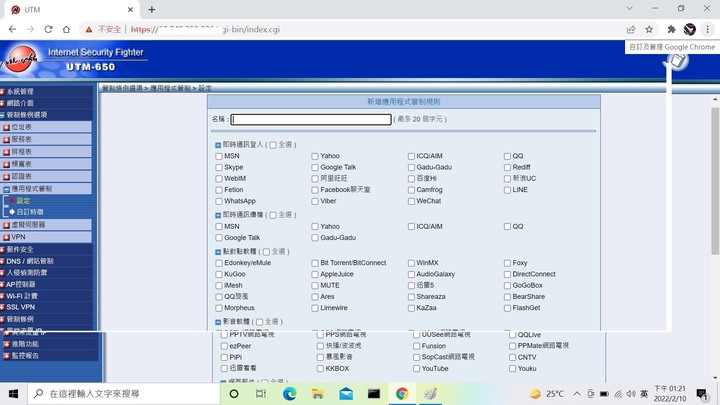Open the Paint app in the taskbar
720x405 pixels.
click(x=430, y=394)
